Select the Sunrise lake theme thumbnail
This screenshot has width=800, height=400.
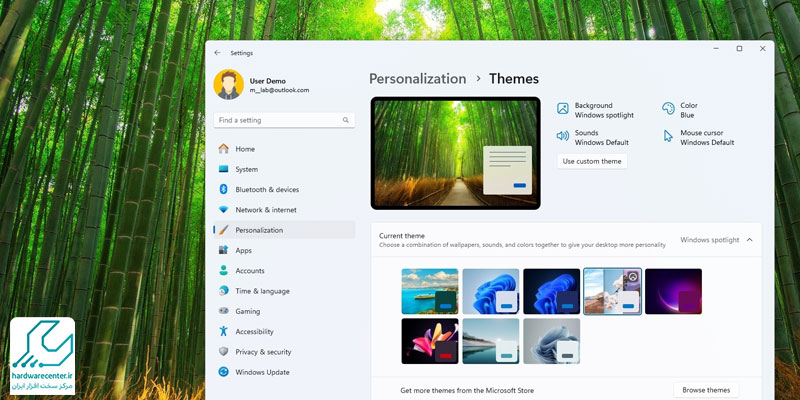tap(490, 341)
